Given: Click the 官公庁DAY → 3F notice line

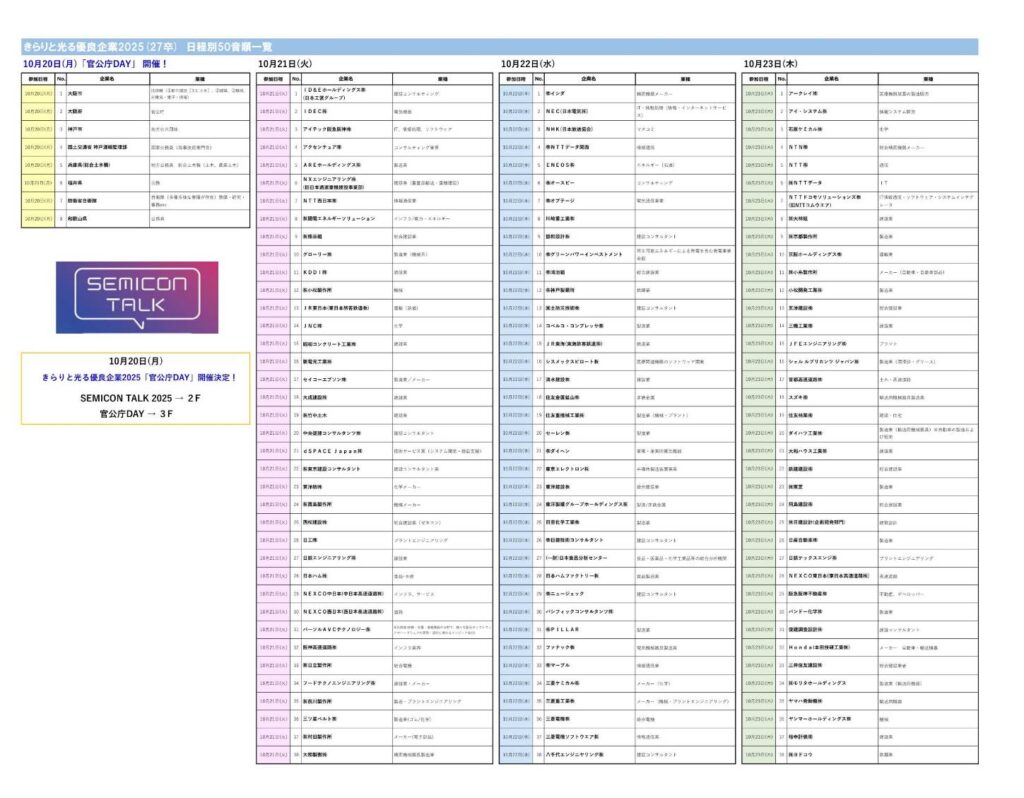Looking at the screenshot, I should tap(136, 412).
